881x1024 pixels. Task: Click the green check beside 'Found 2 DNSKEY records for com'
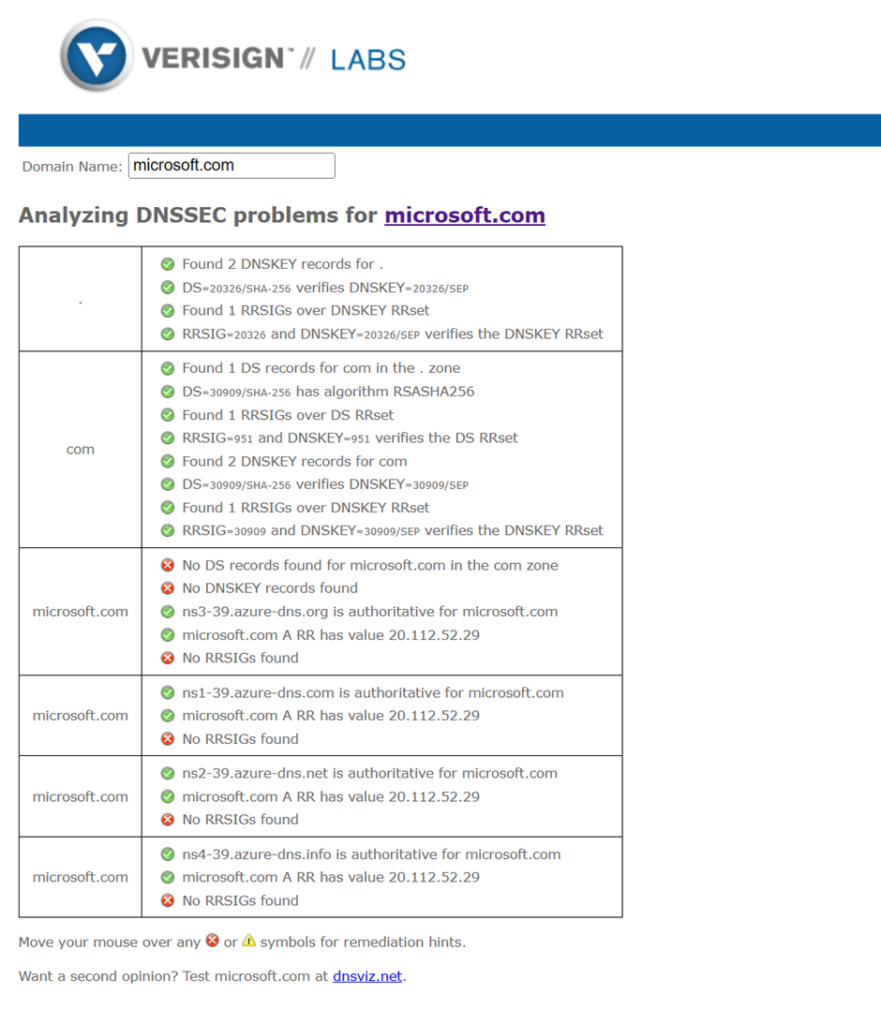tap(168, 461)
